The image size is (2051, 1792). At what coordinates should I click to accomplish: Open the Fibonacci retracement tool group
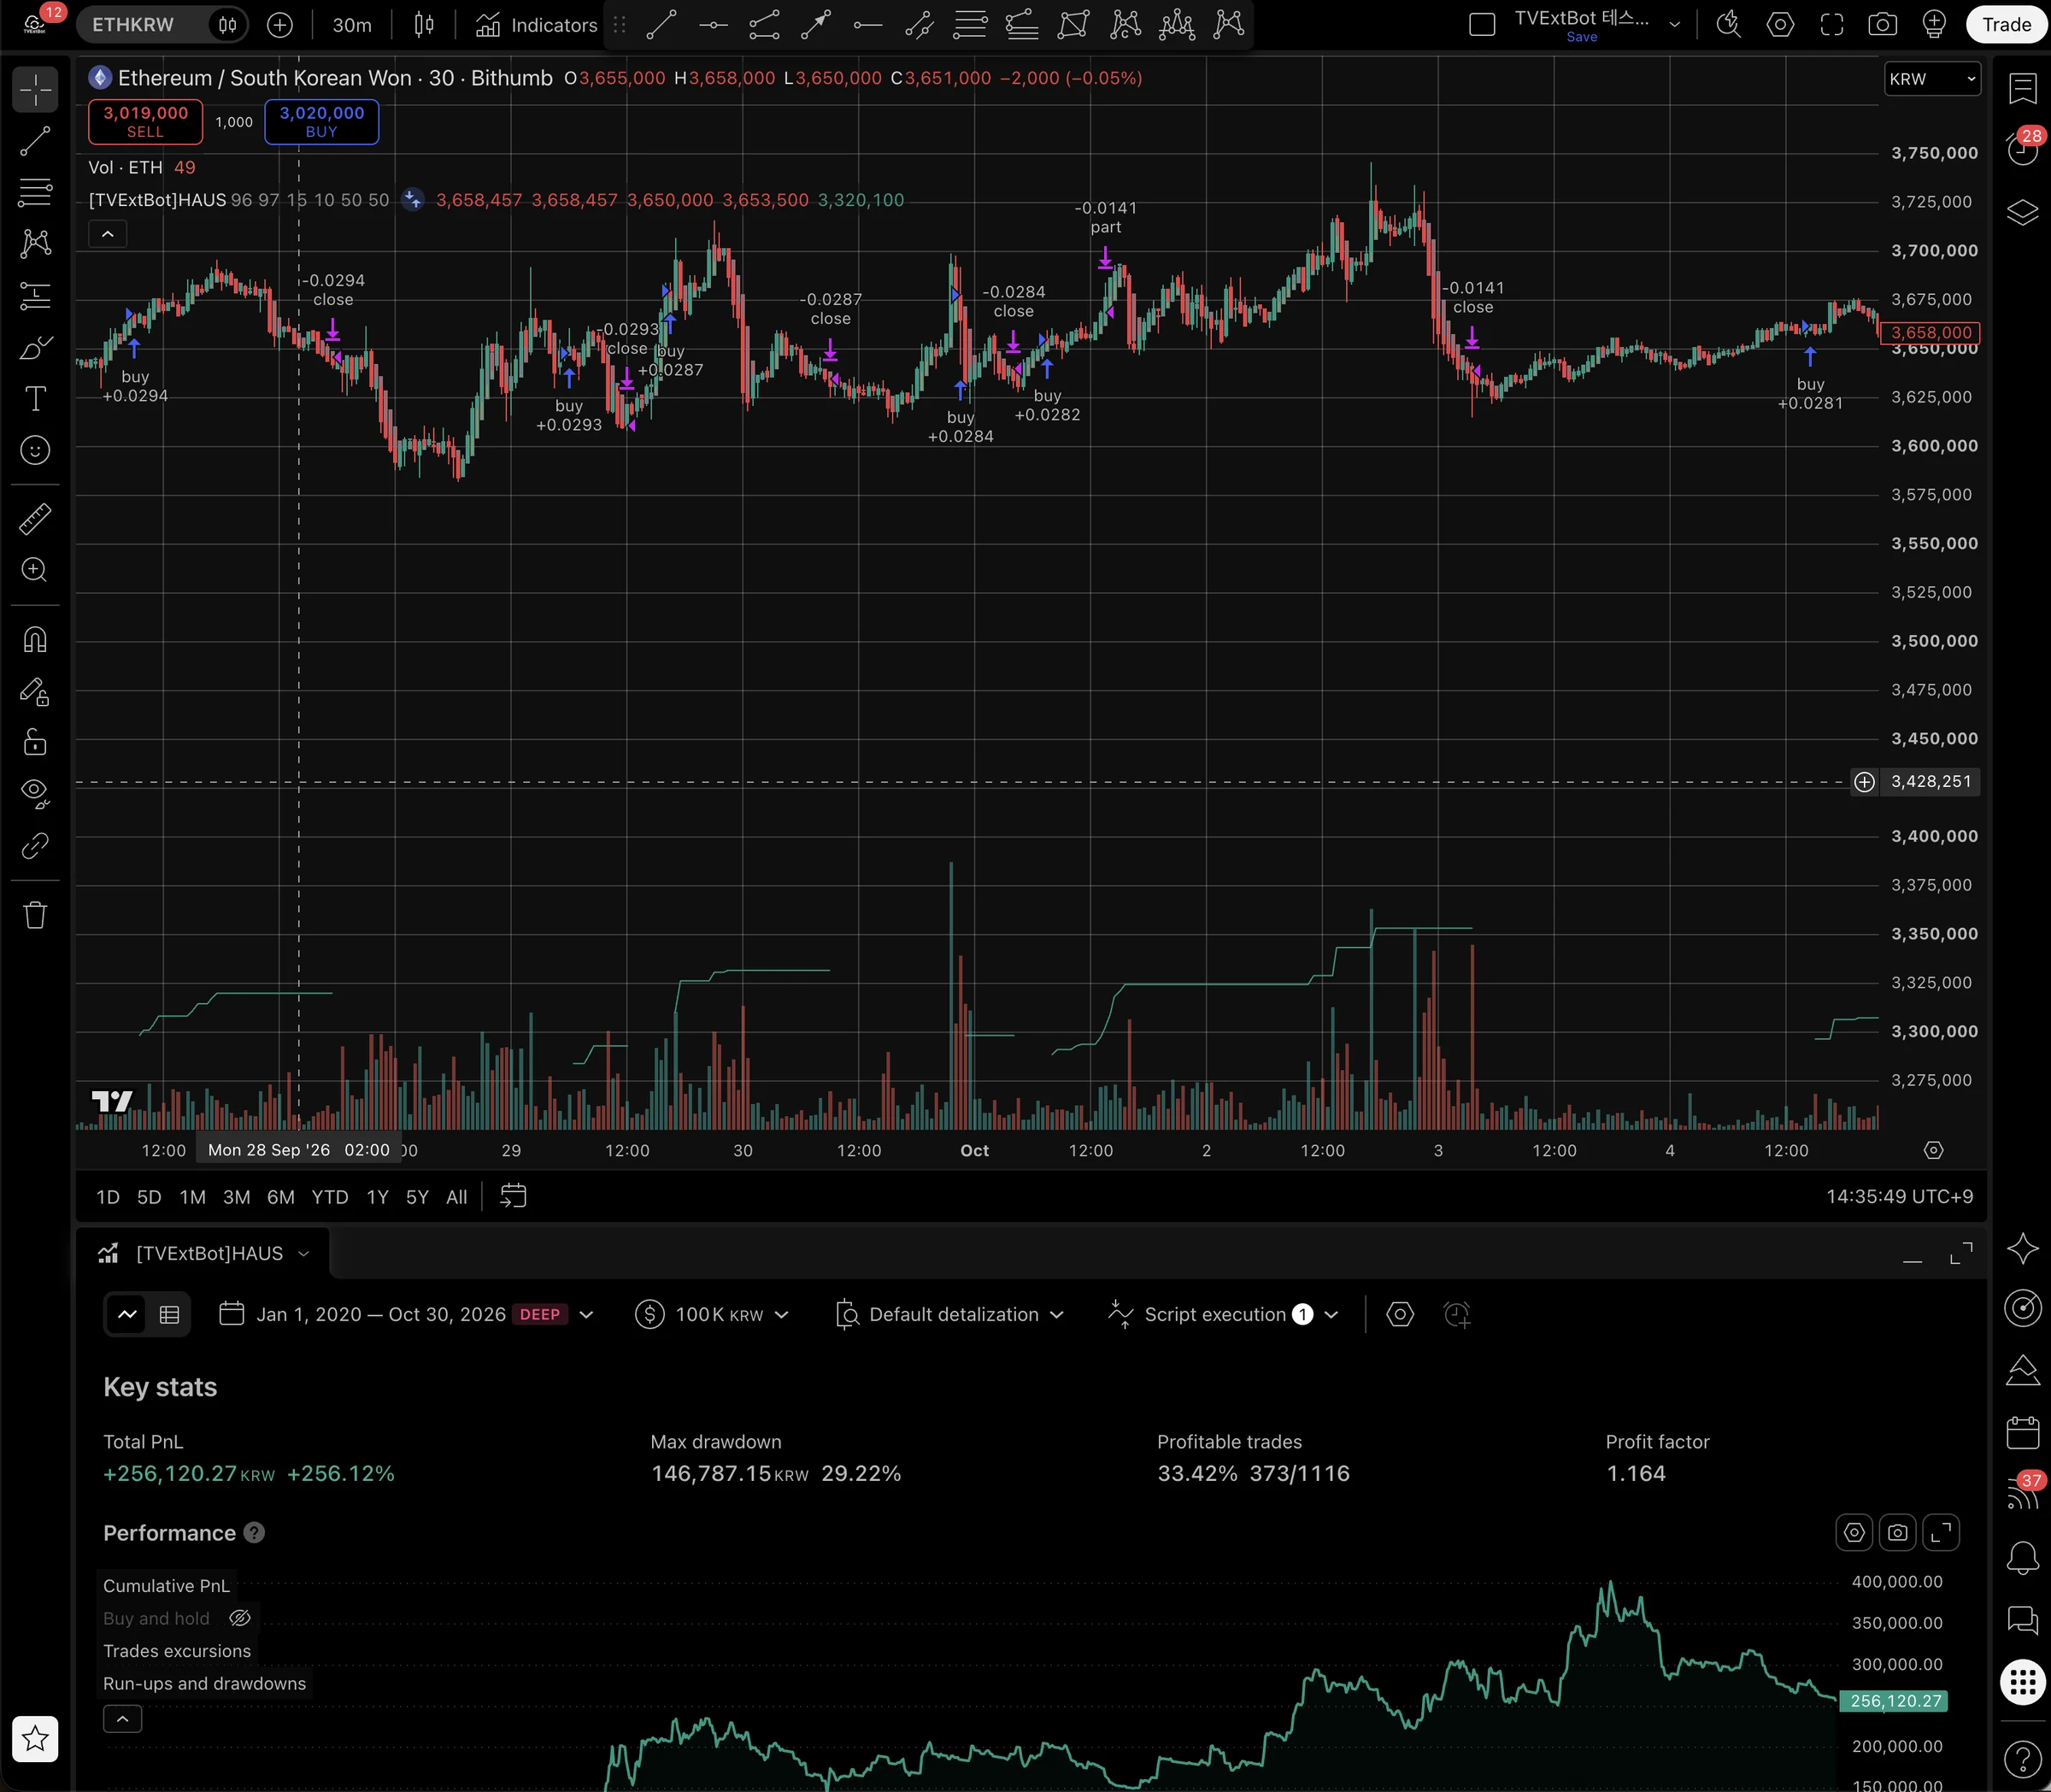(x=35, y=192)
